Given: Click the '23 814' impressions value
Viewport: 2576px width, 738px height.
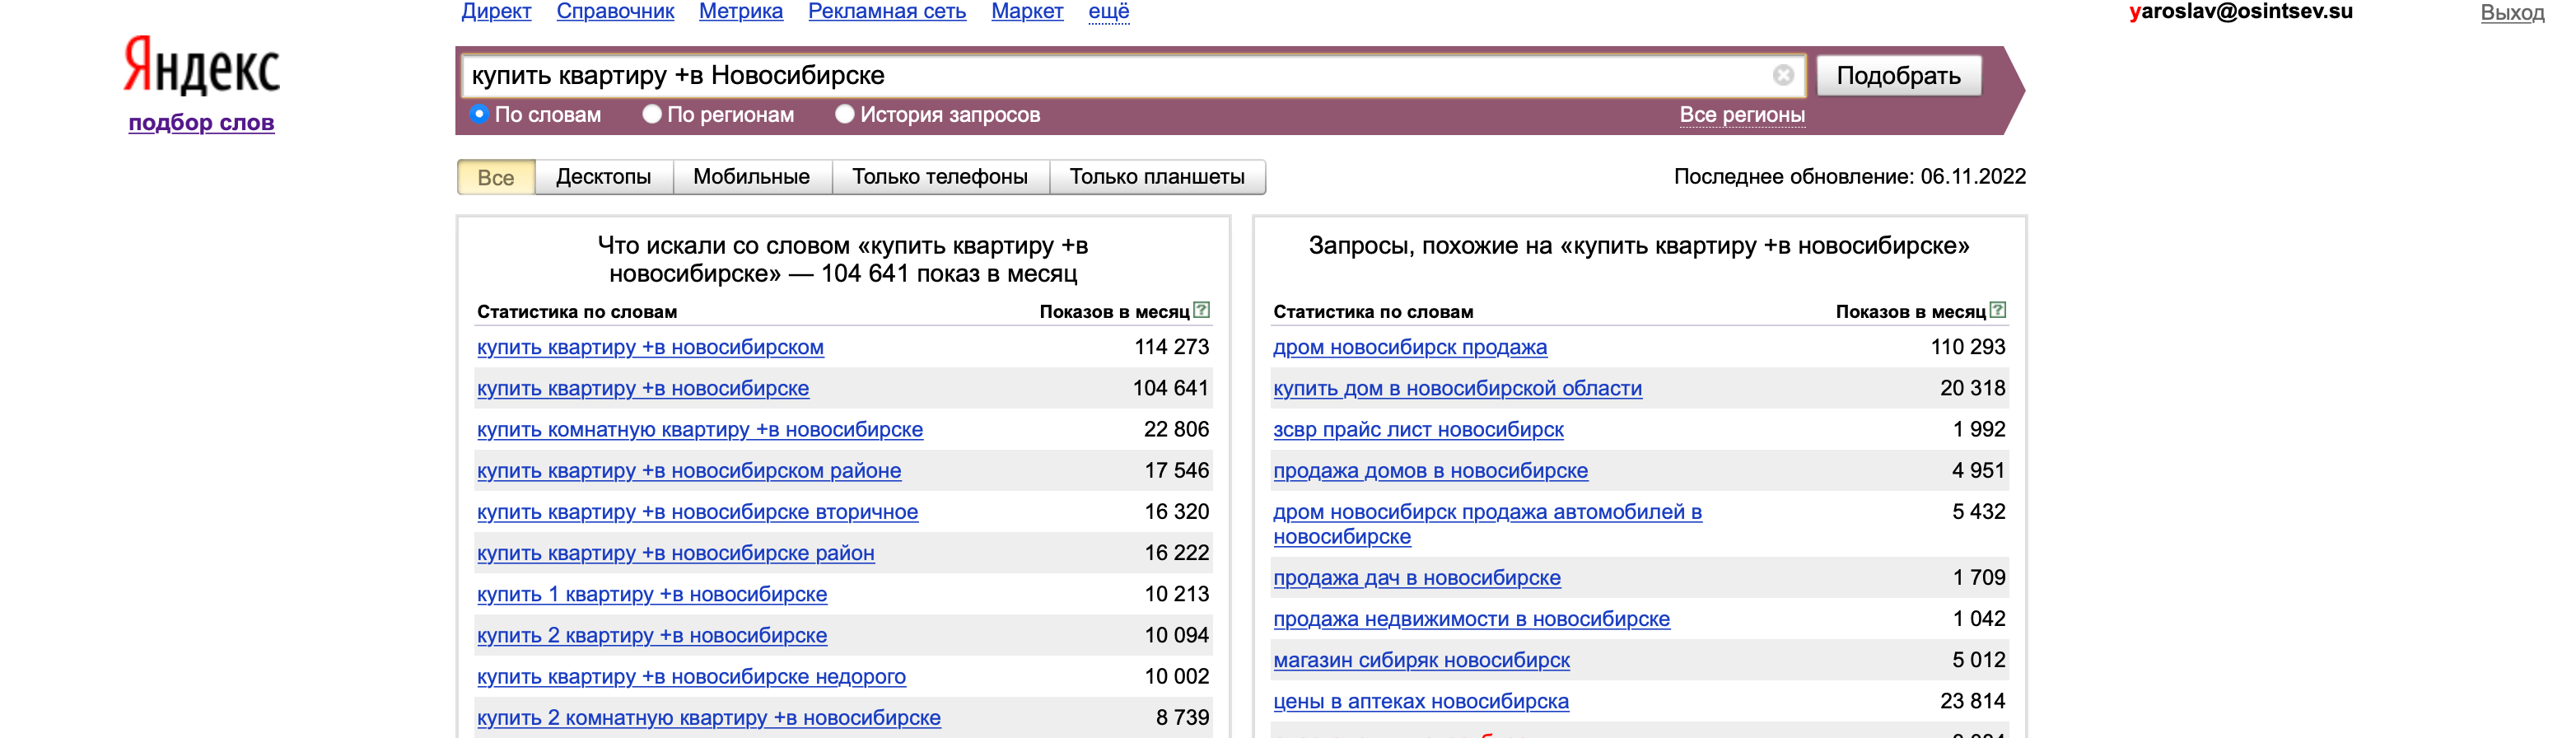Looking at the screenshot, I should point(1972,701).
